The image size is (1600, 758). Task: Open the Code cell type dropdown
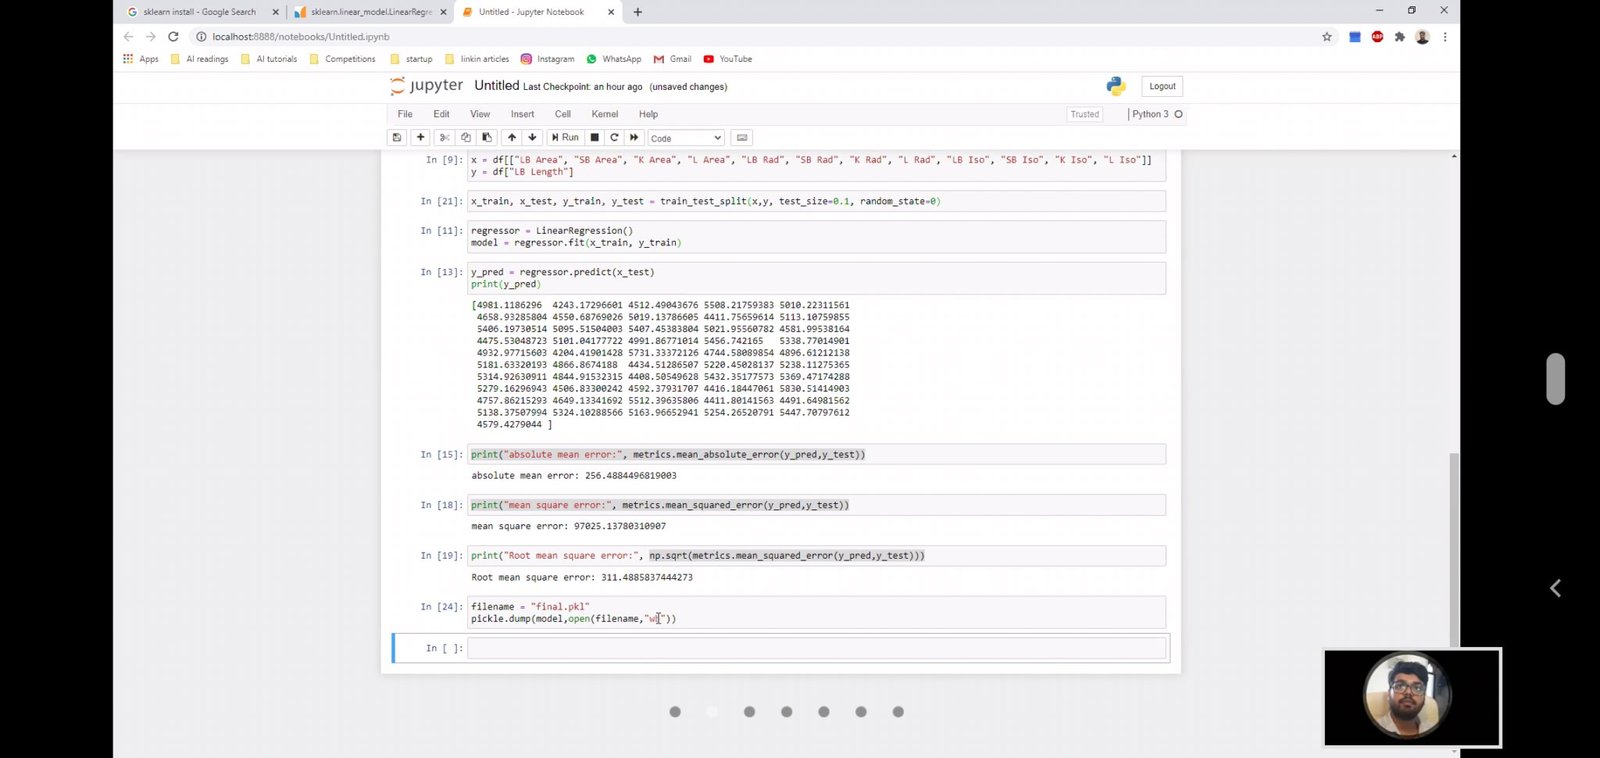pyautogui.click(x=685, y=138)
